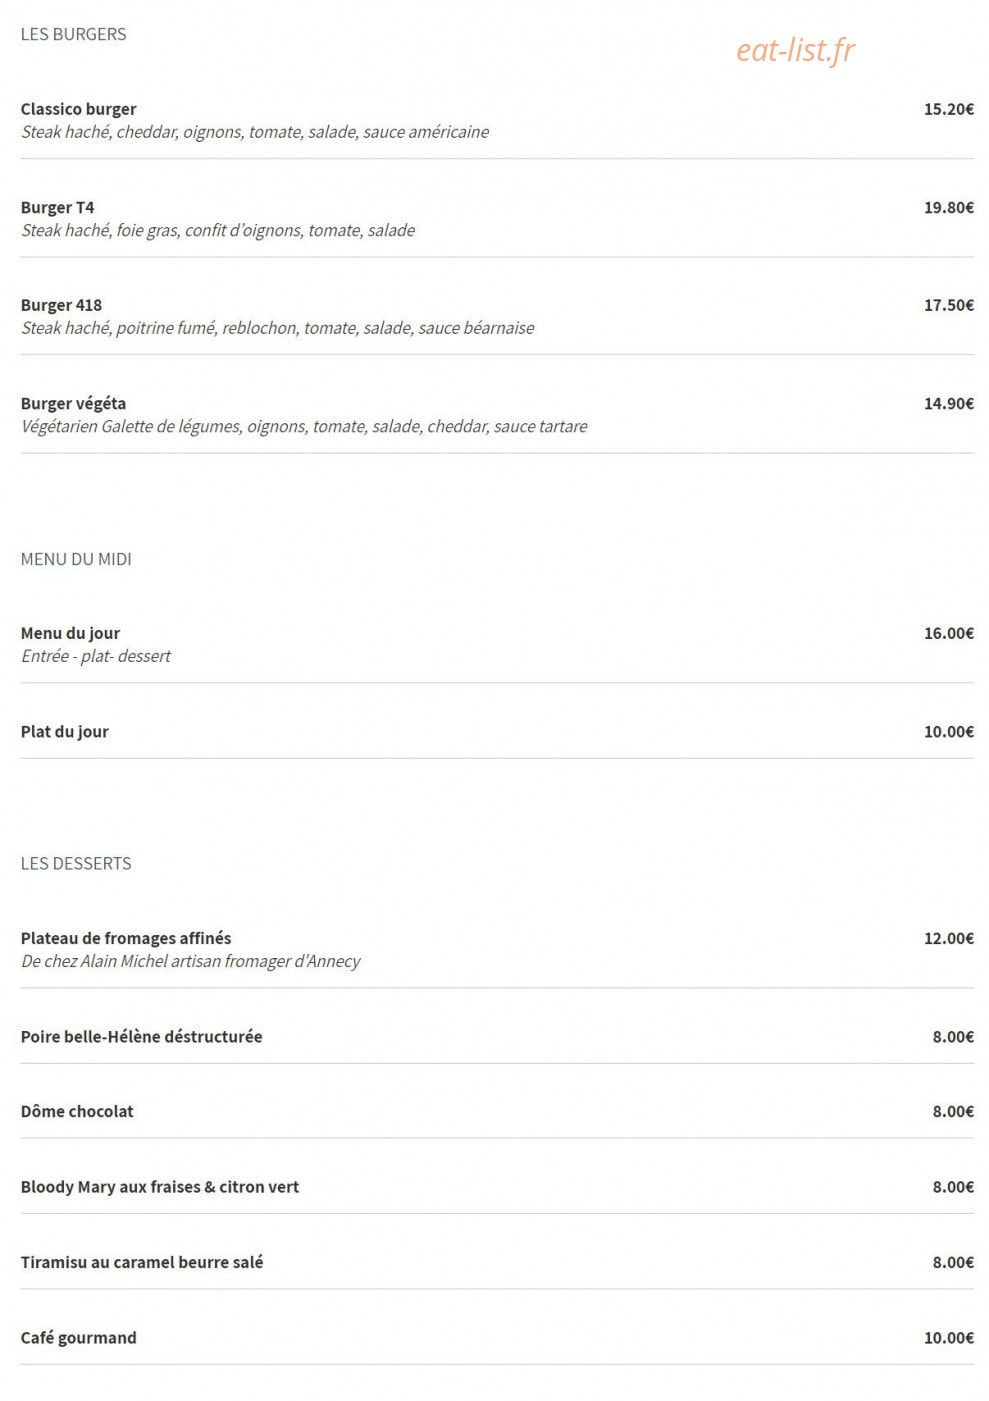
Task: Click the LES DESSERTS heading
Action: tap(76, 863)
